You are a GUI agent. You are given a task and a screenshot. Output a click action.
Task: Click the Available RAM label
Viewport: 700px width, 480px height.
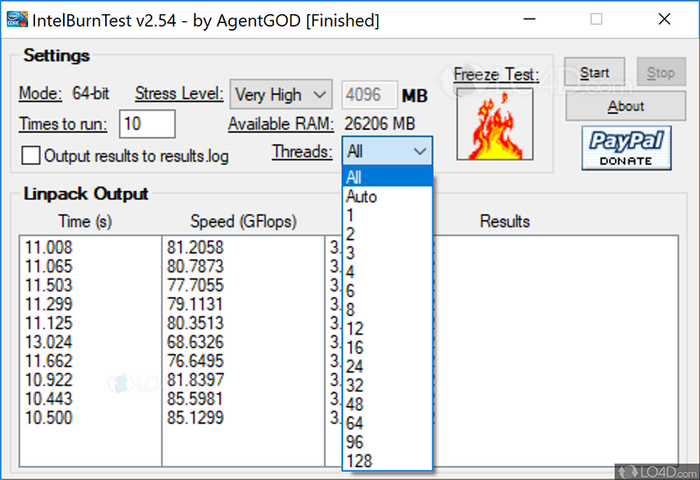pyautogui.click(x=281, y=124)
